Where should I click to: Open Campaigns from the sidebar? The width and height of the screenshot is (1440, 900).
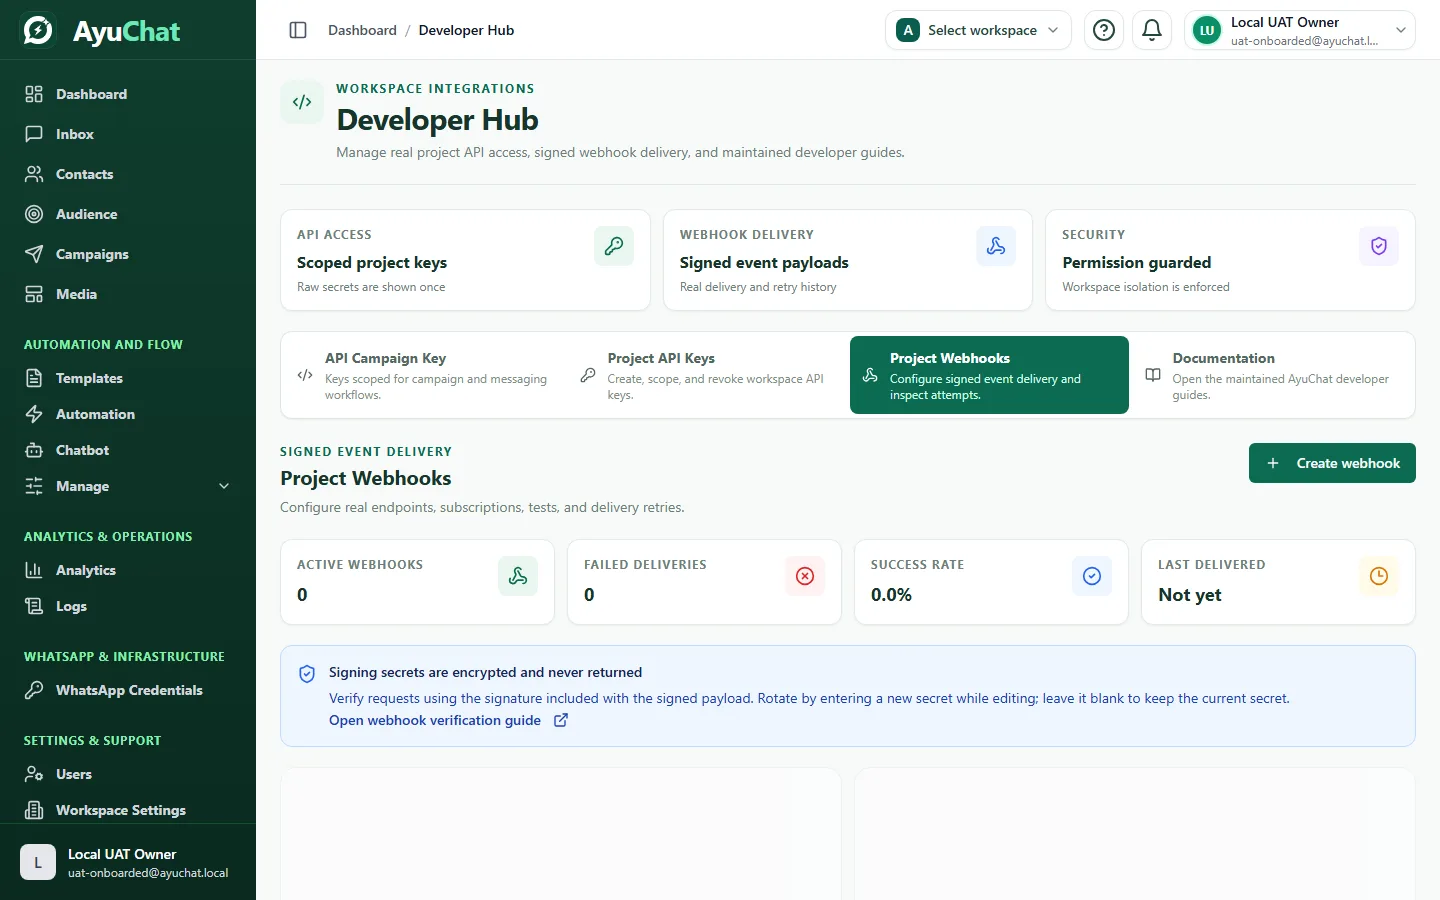128,254
